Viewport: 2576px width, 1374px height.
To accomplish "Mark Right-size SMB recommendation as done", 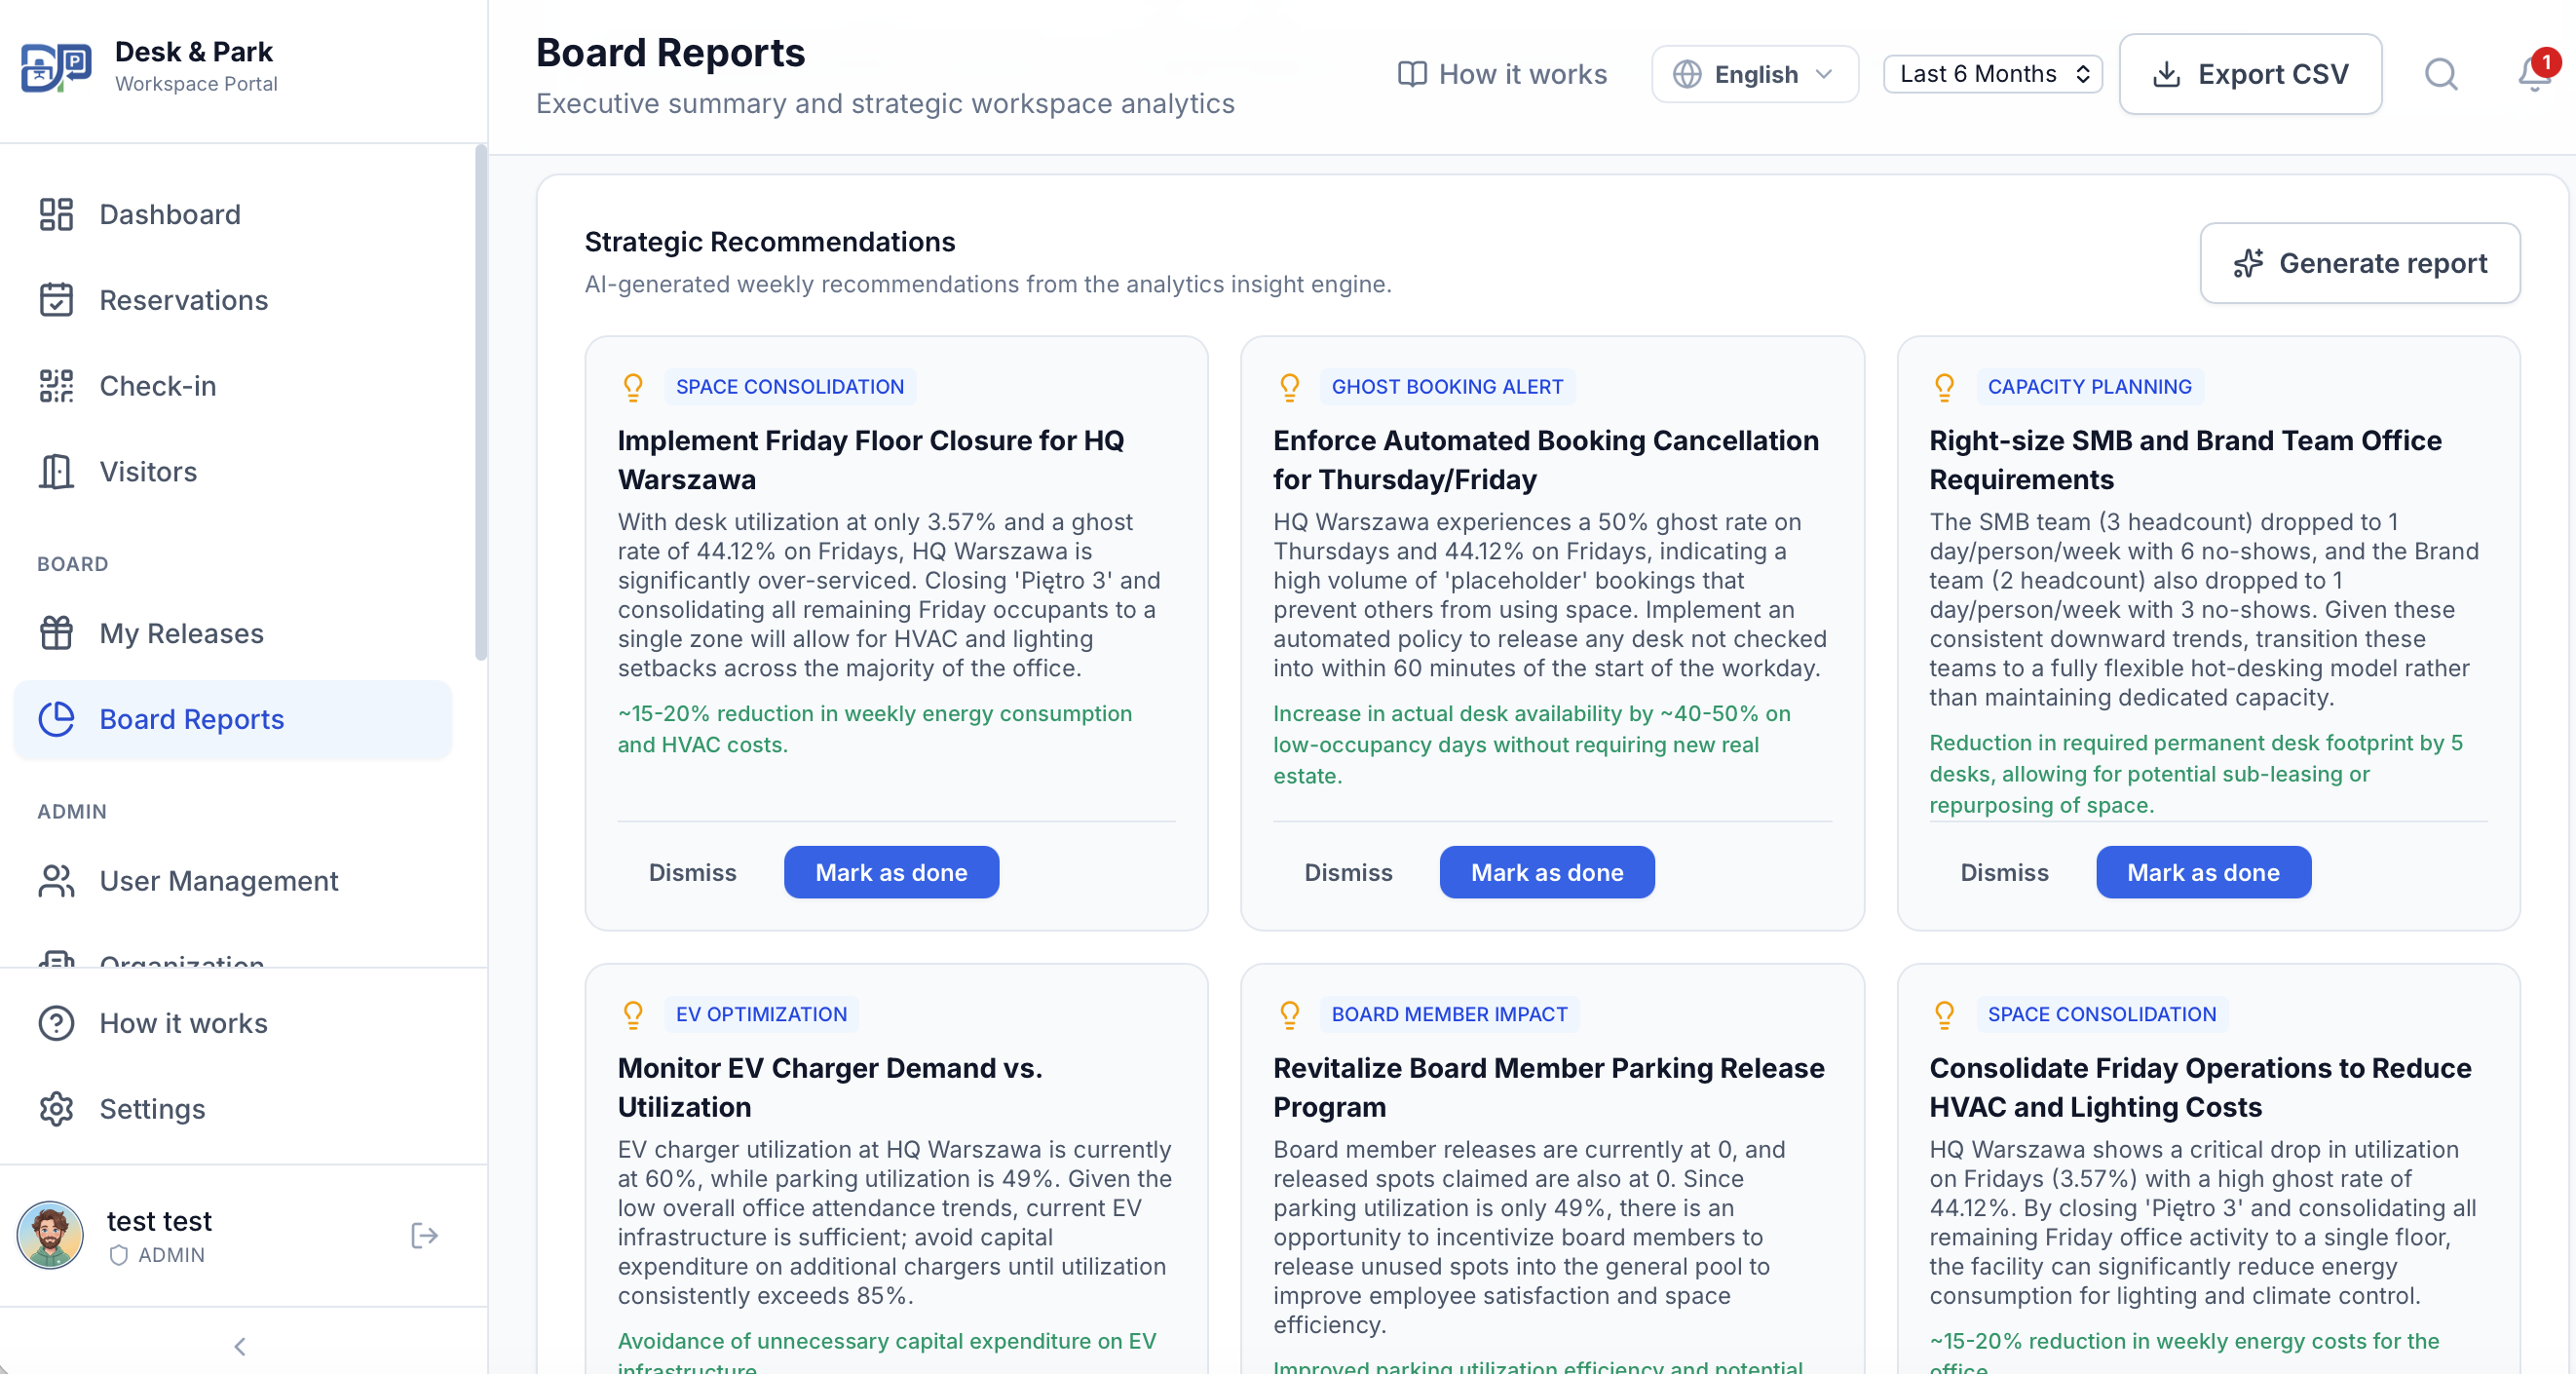I will 2203,872.
